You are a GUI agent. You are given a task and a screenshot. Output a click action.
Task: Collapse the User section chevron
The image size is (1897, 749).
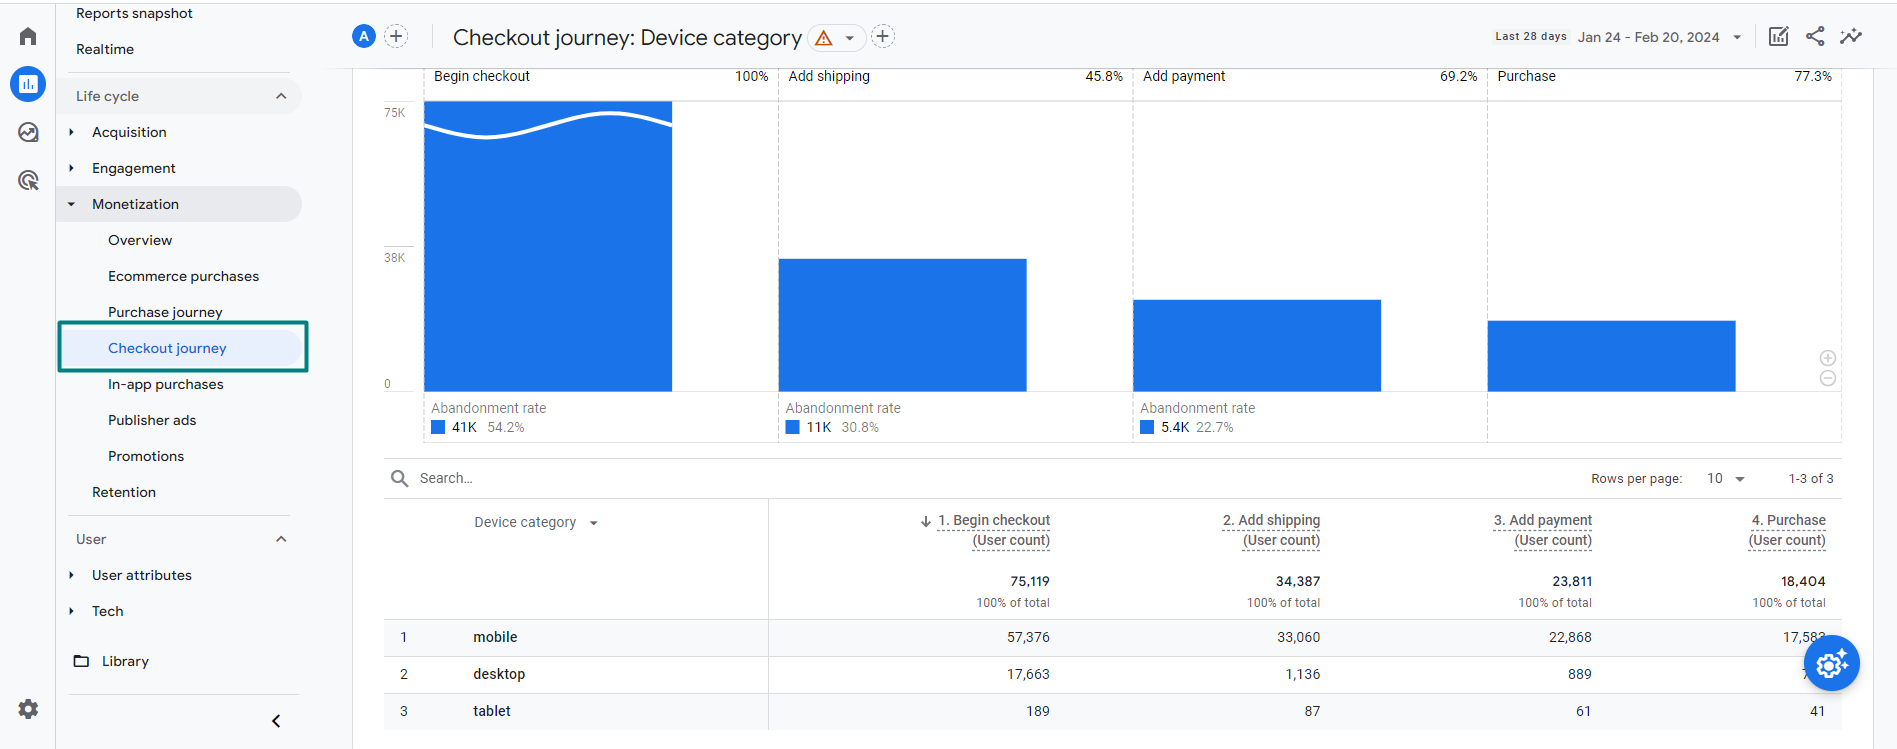coord(281,539)
